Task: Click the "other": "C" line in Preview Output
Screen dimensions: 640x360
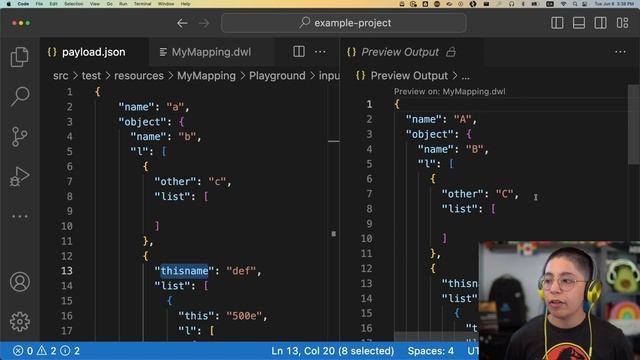Action: click(x=480, y=194)
